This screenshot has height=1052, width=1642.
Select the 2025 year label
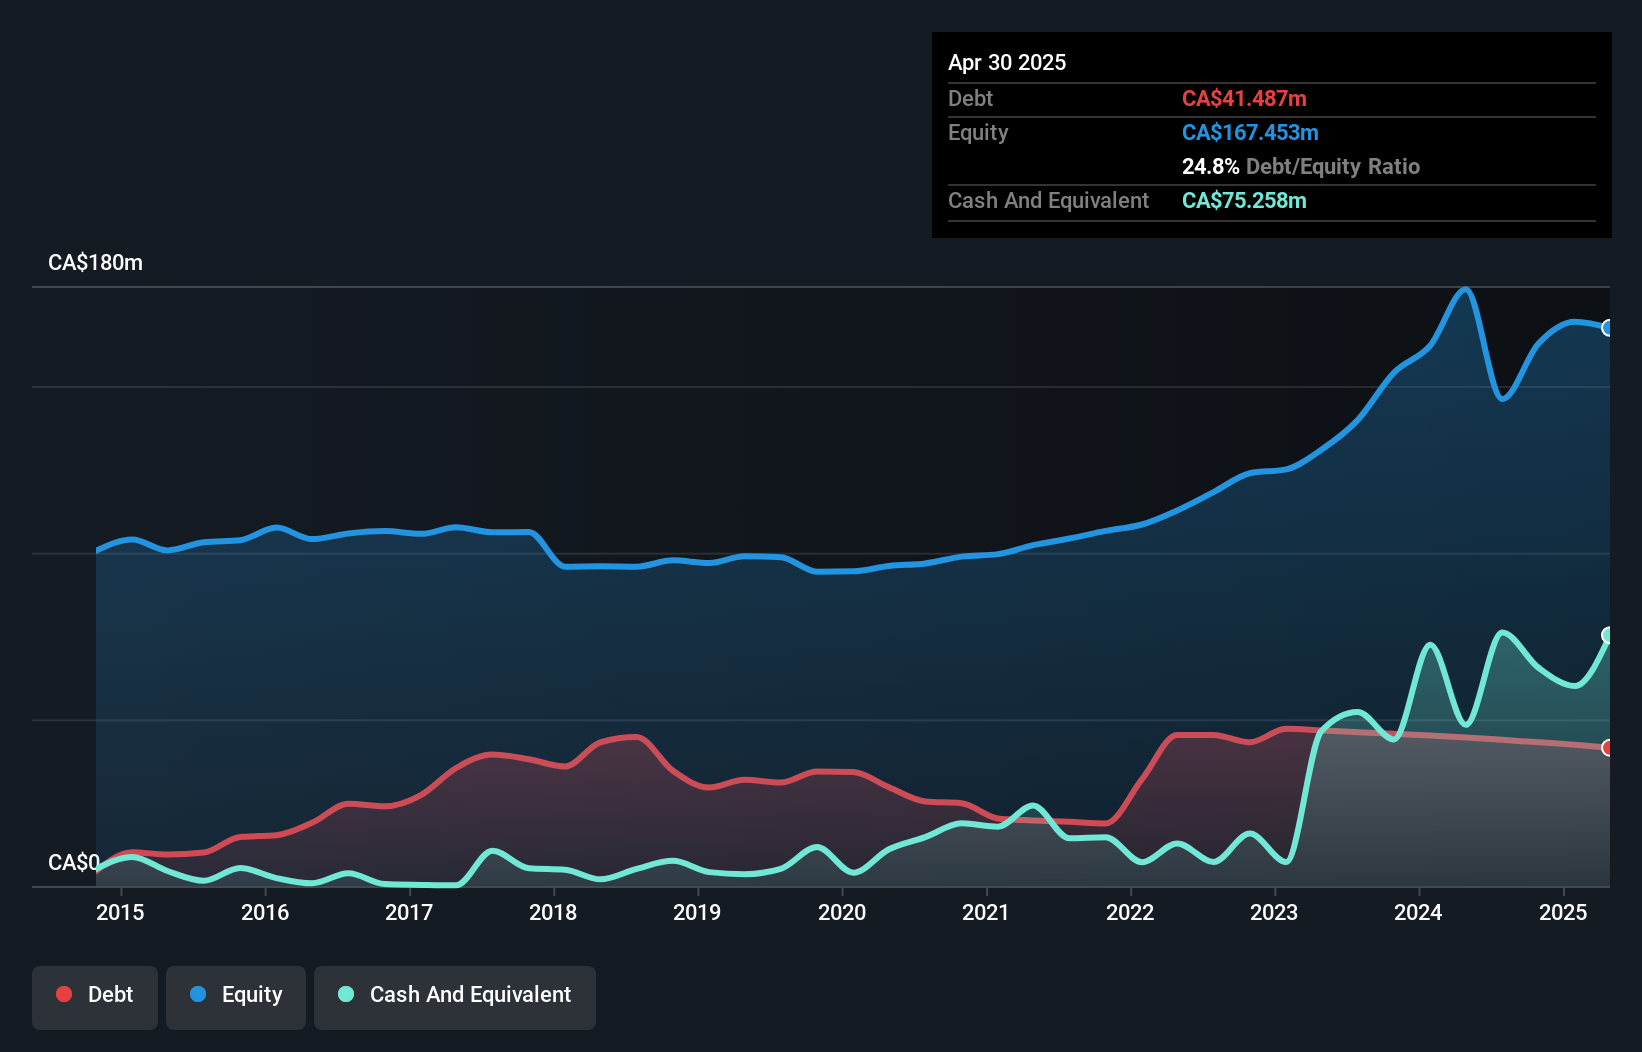1562,913
